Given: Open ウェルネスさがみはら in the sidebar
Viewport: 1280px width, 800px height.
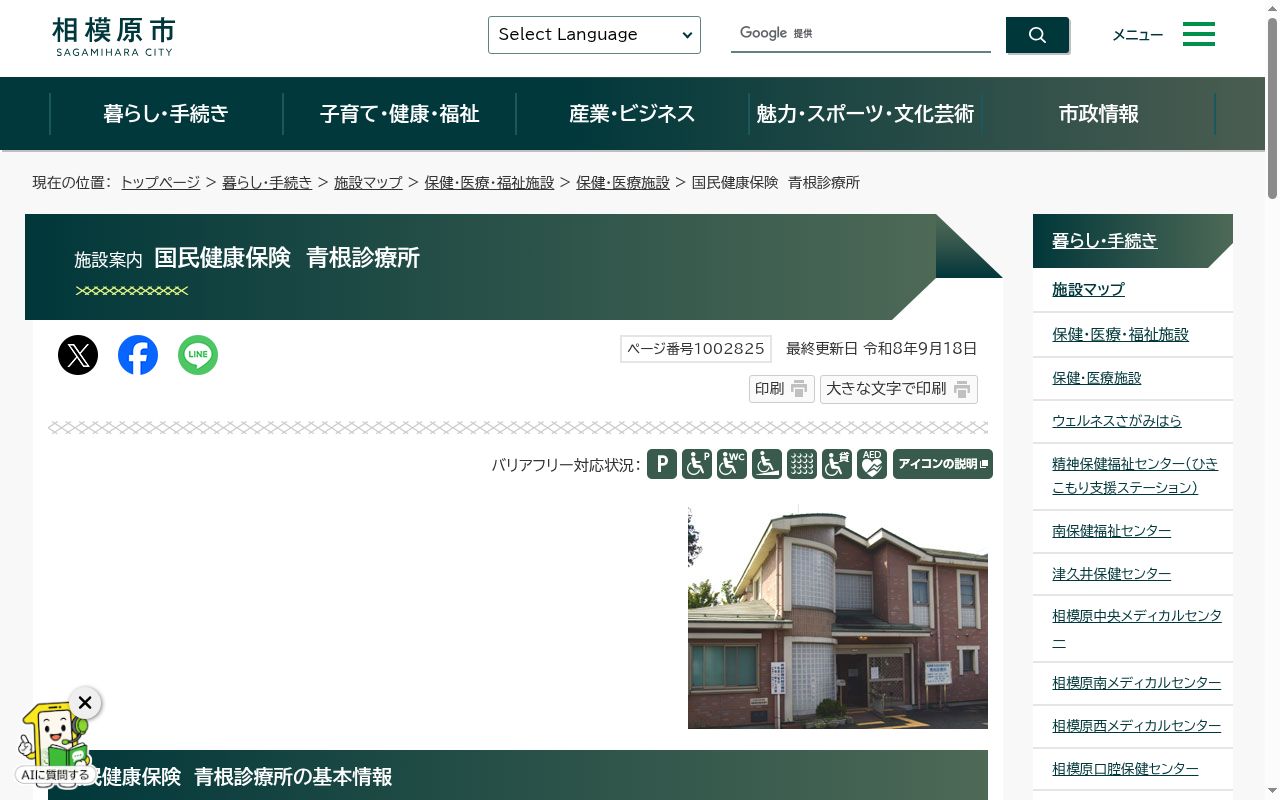Looking at the screenshot, I should (1117, 421).
